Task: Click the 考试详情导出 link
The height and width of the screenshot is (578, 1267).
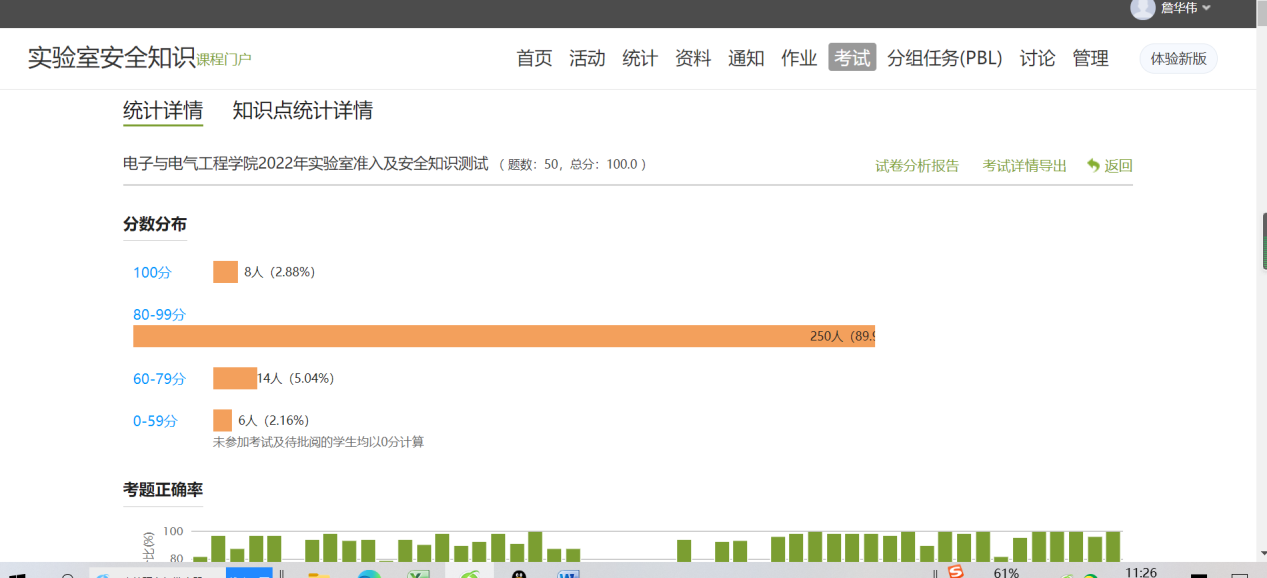Action: pos(1024,166)
